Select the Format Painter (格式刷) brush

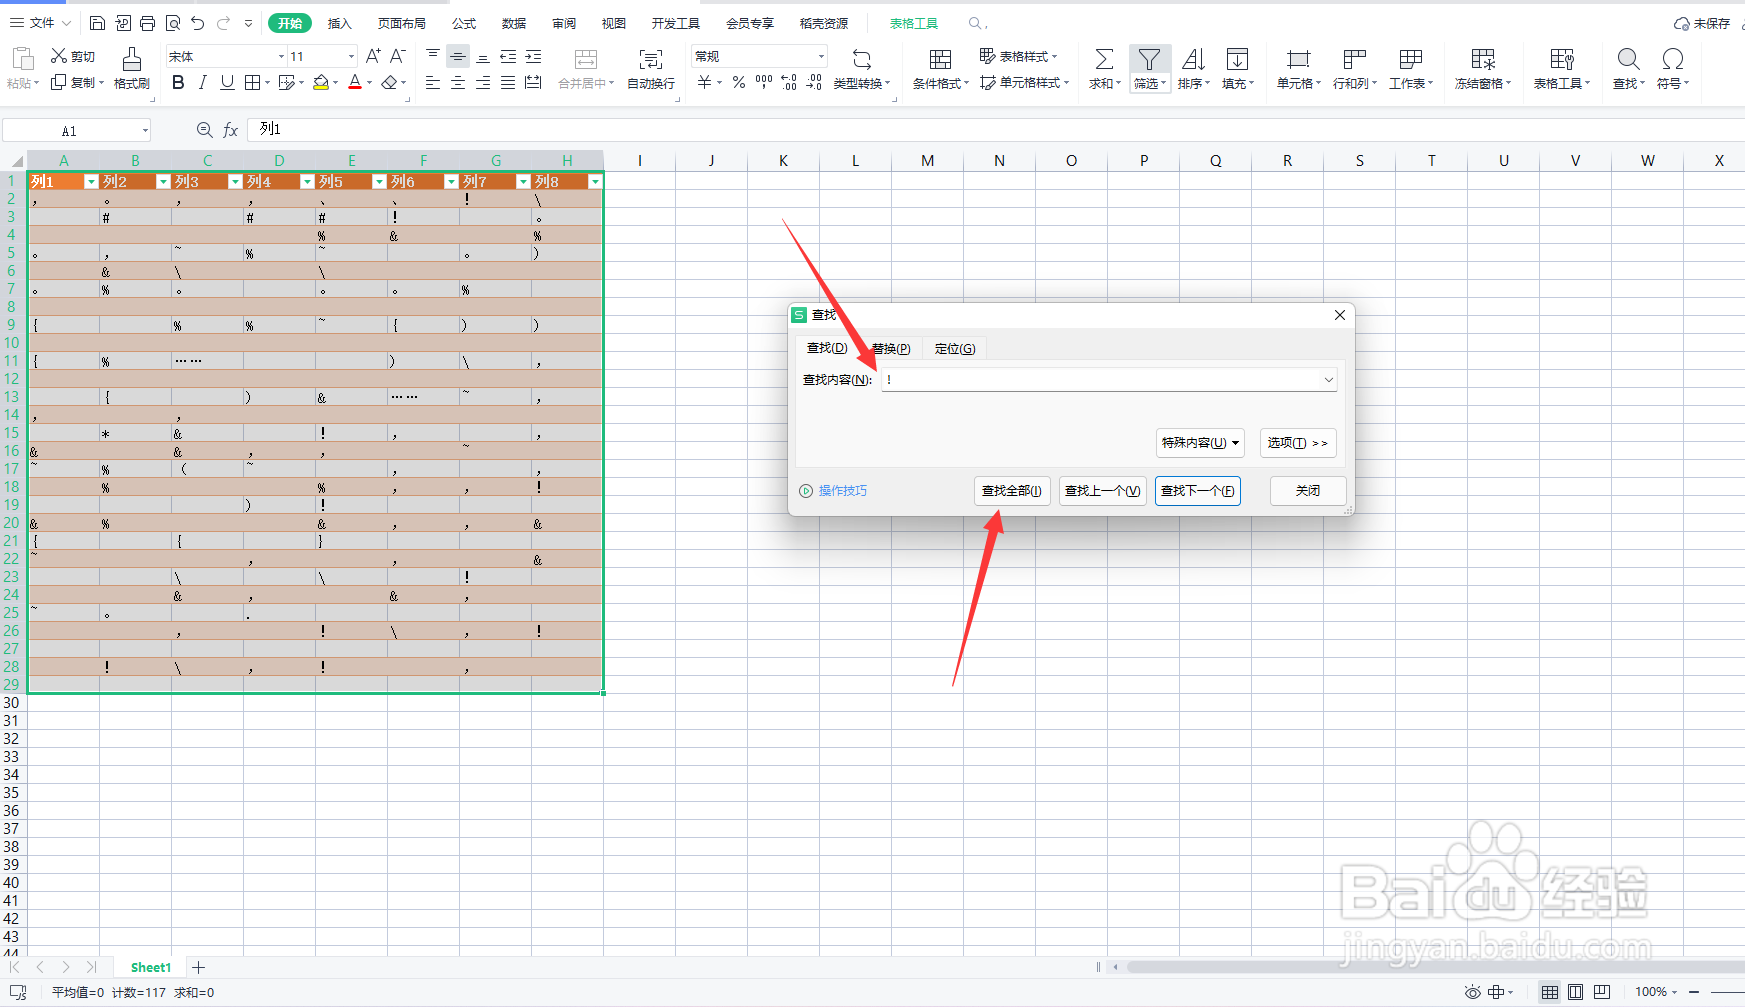point(131,58)
